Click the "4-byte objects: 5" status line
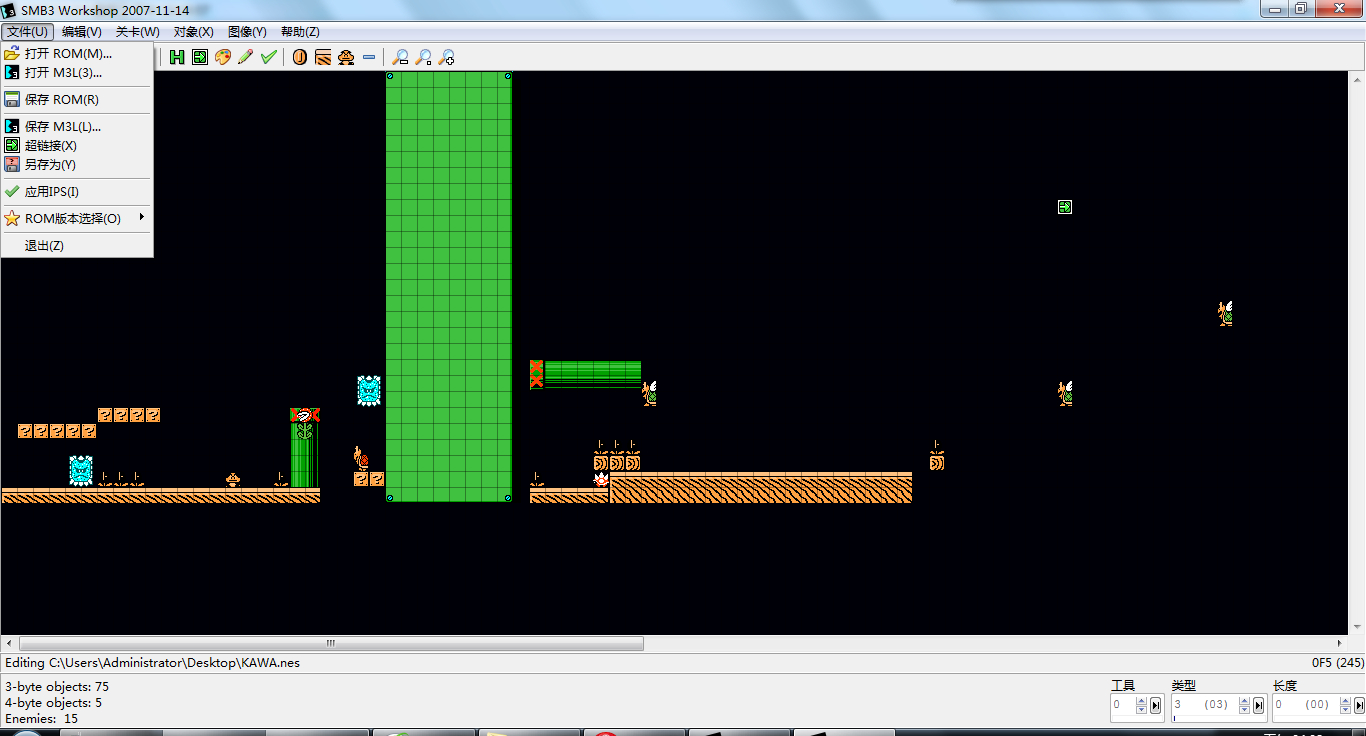 pyautogui.click(x=54, y=703)
